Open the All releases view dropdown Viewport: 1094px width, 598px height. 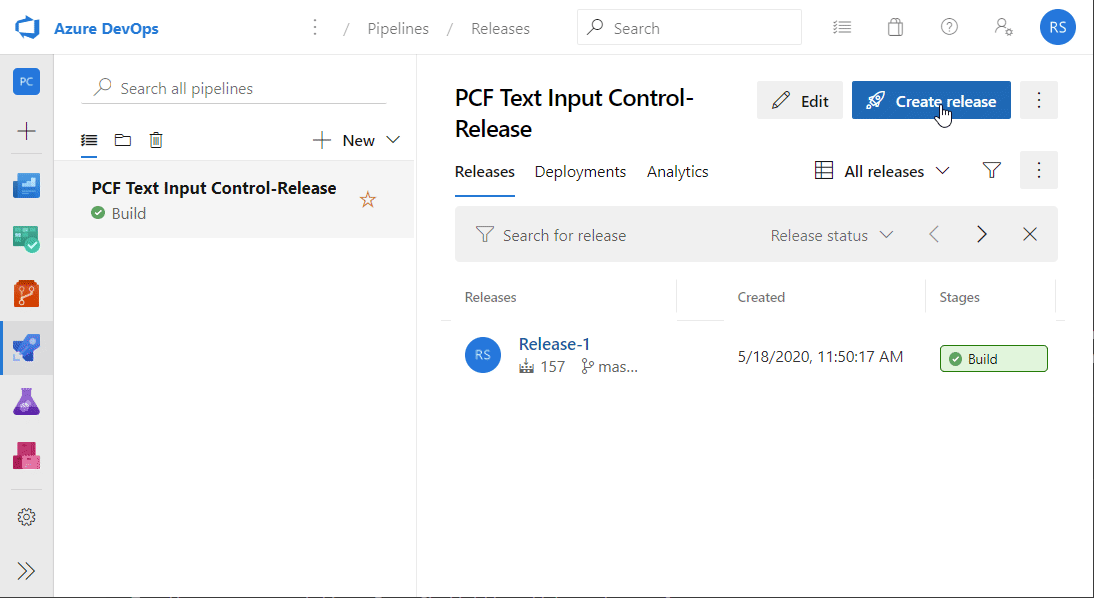point(883,171)
